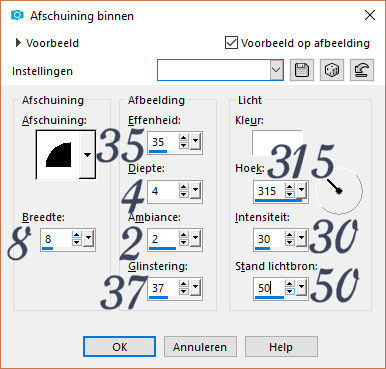Decrease the Effenheid value with down arrow
Image resolution: width=386 pixels, height=369 pixels.
tap(184, 145)
